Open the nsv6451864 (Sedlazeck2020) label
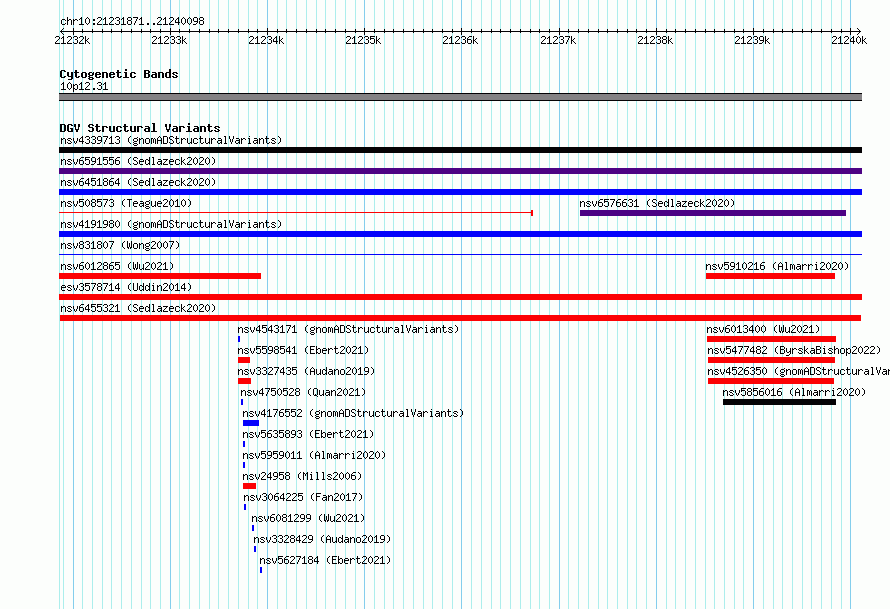This screenshot has width=890, height=609. point(138,182)
